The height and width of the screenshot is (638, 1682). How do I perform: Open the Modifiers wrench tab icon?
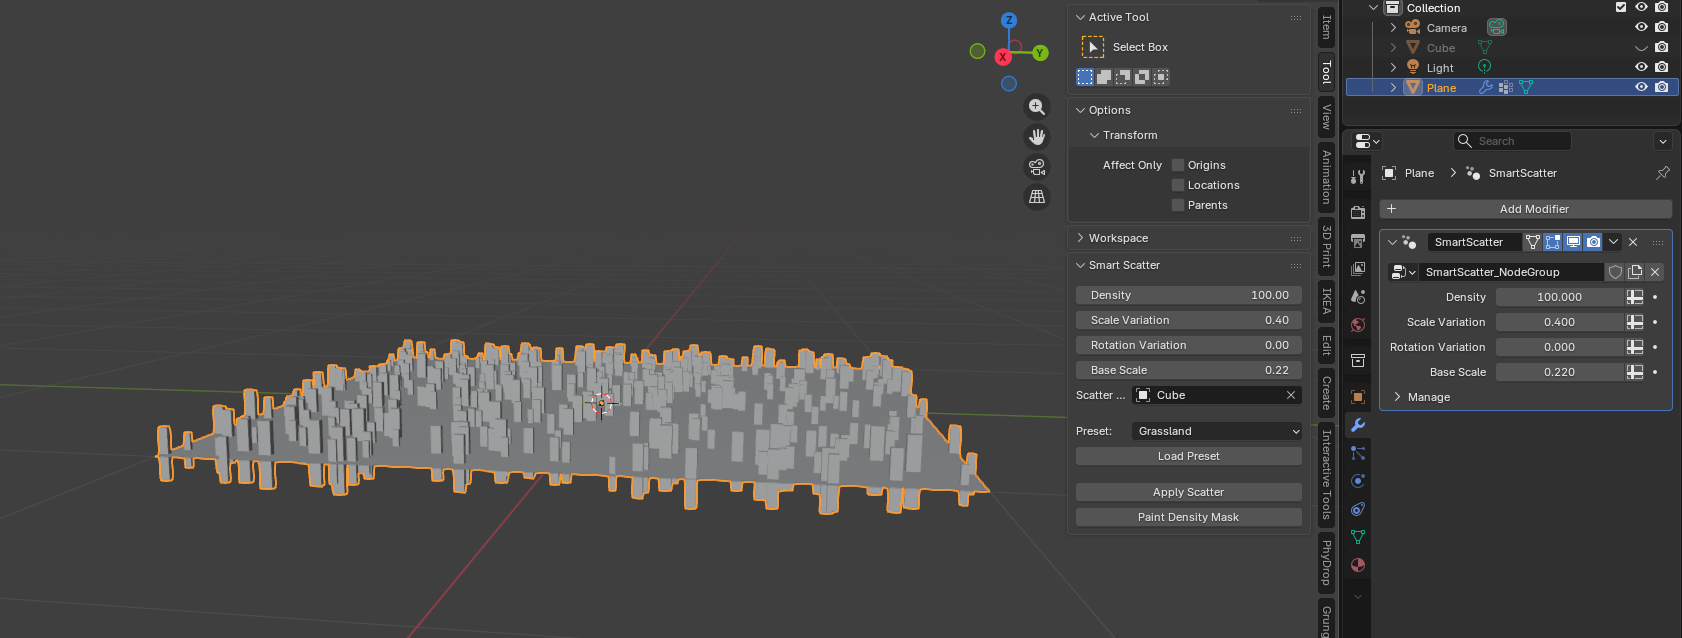pyautogui.click(x=1358, y=425)
